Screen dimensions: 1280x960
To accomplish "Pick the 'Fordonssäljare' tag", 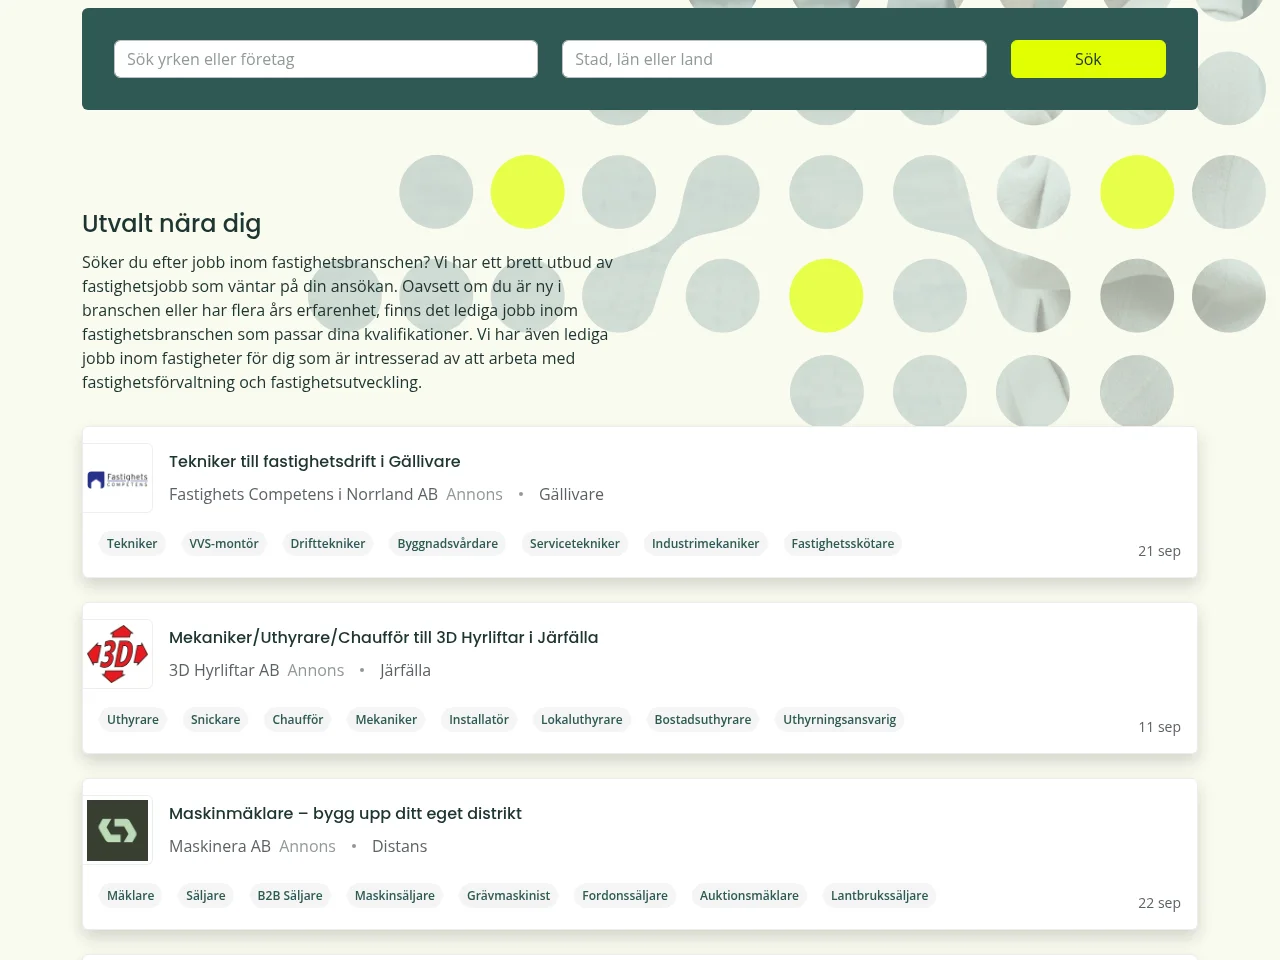I will [x=625, y=896].
